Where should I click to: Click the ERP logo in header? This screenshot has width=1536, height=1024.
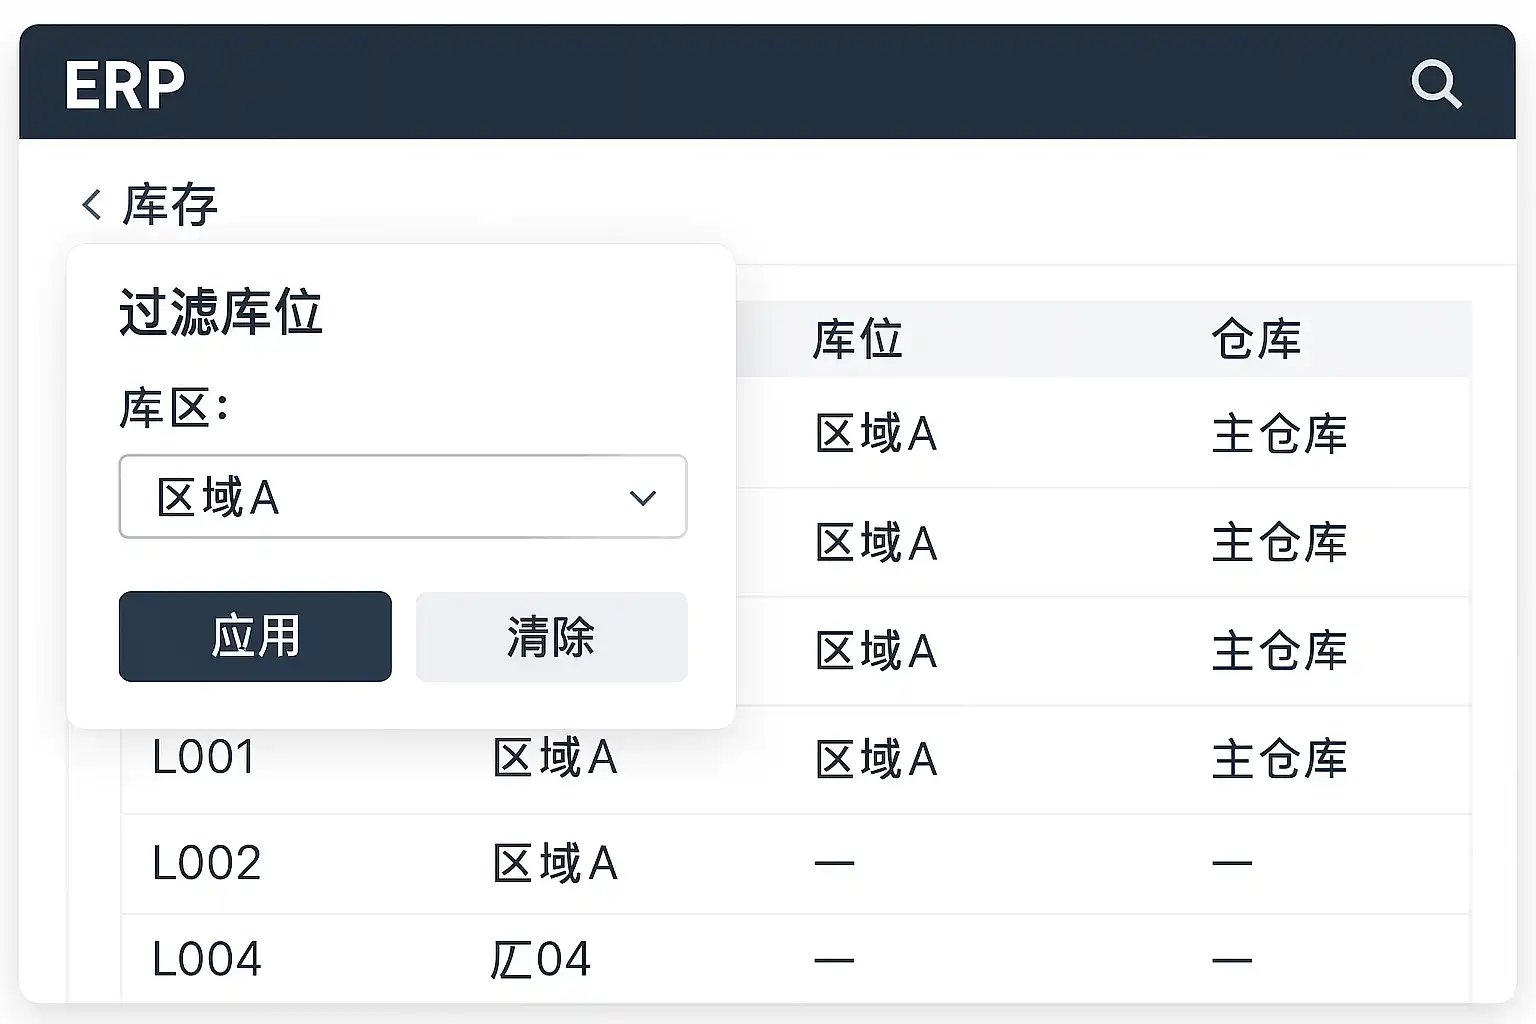(125, 85)
